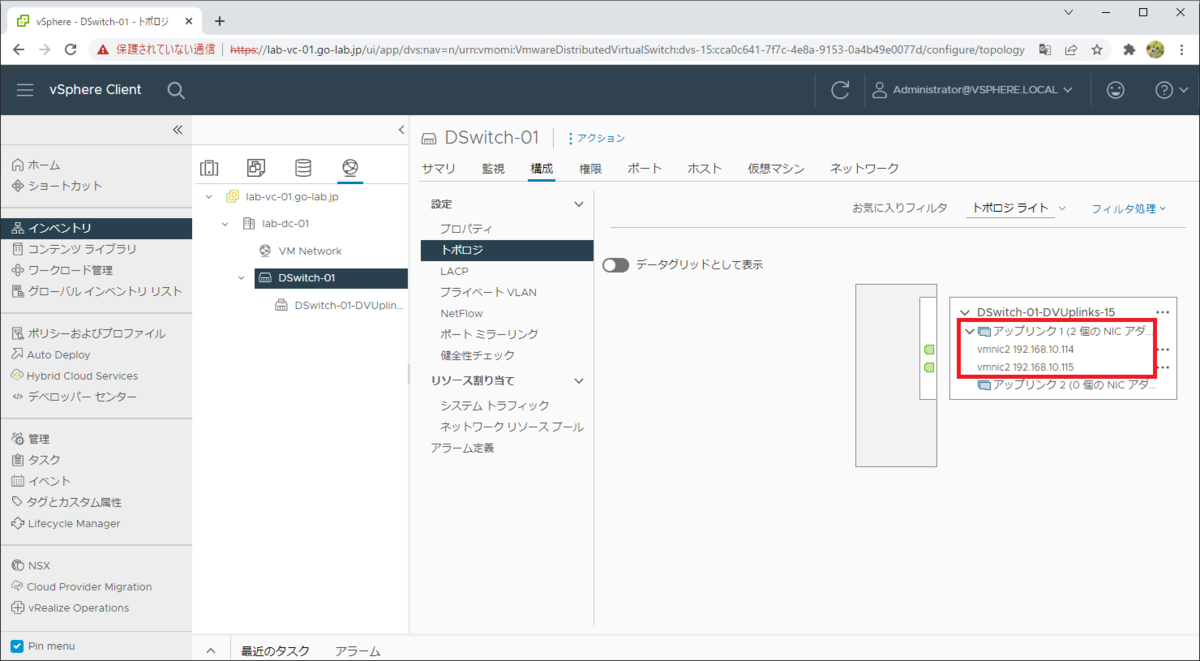
Task: Collapse DSwitch-01 tree node
Action: coord(242,278)
